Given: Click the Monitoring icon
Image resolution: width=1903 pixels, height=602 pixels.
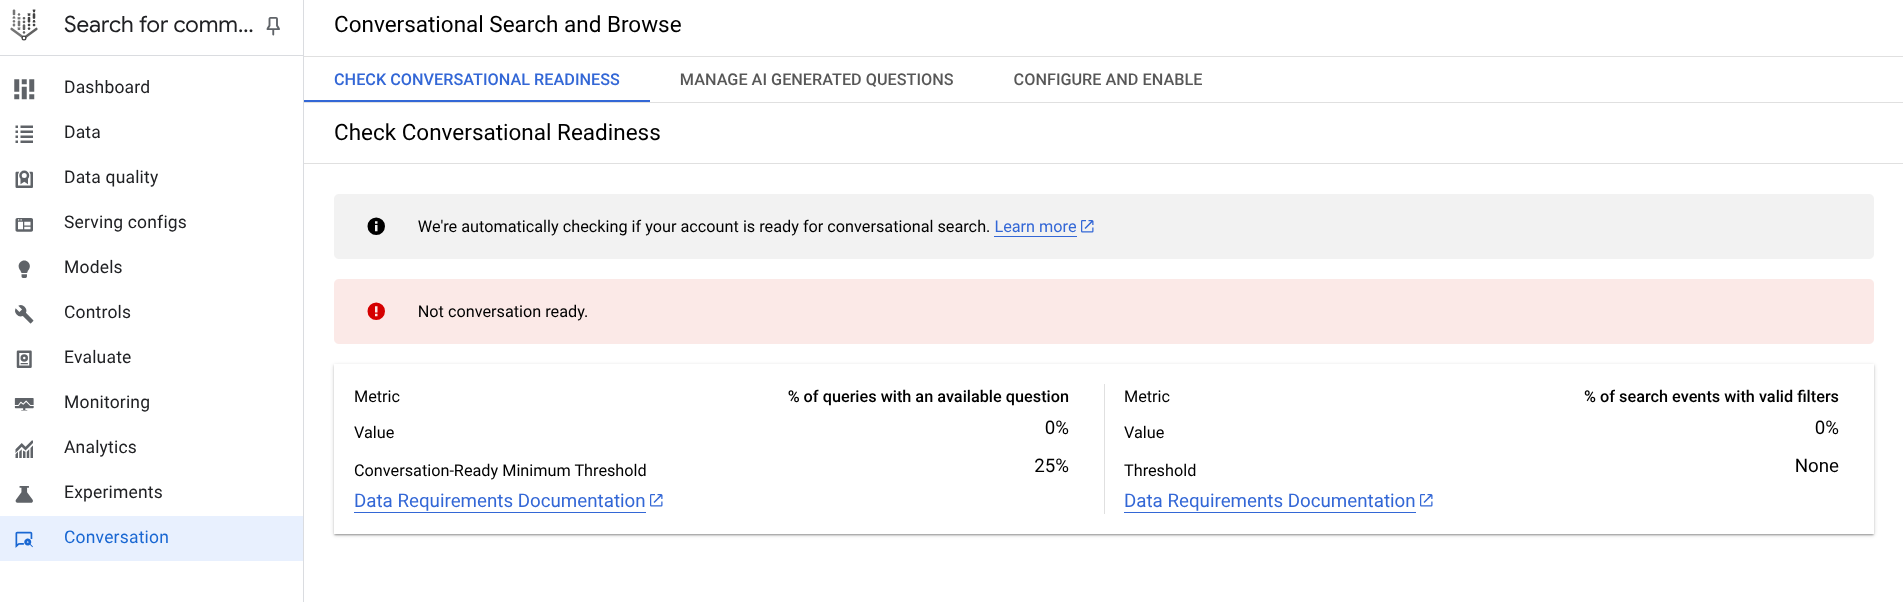Looking at the screenshot, I should pos(24,404).
